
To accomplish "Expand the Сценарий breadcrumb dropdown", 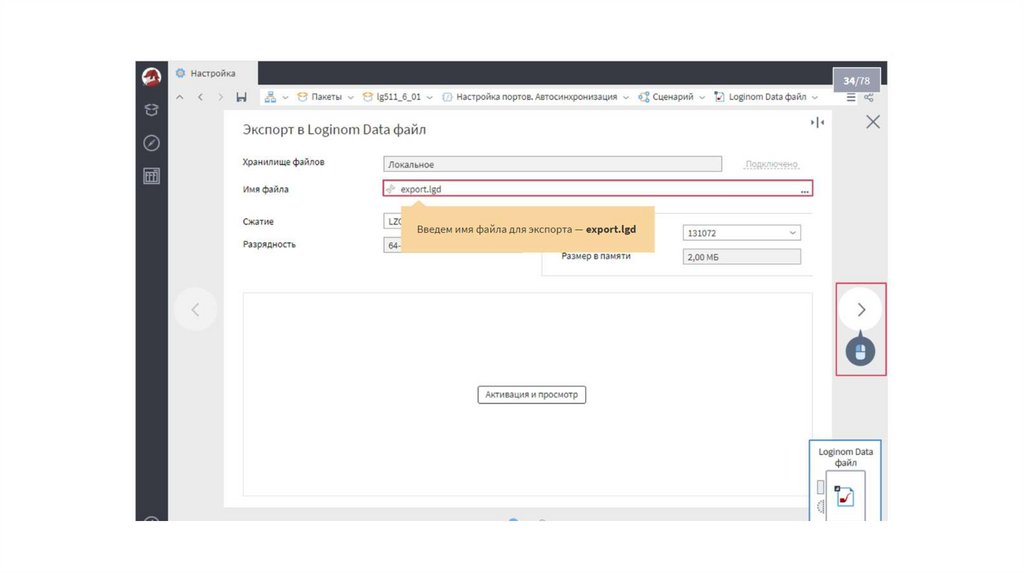I will [702, 97].
